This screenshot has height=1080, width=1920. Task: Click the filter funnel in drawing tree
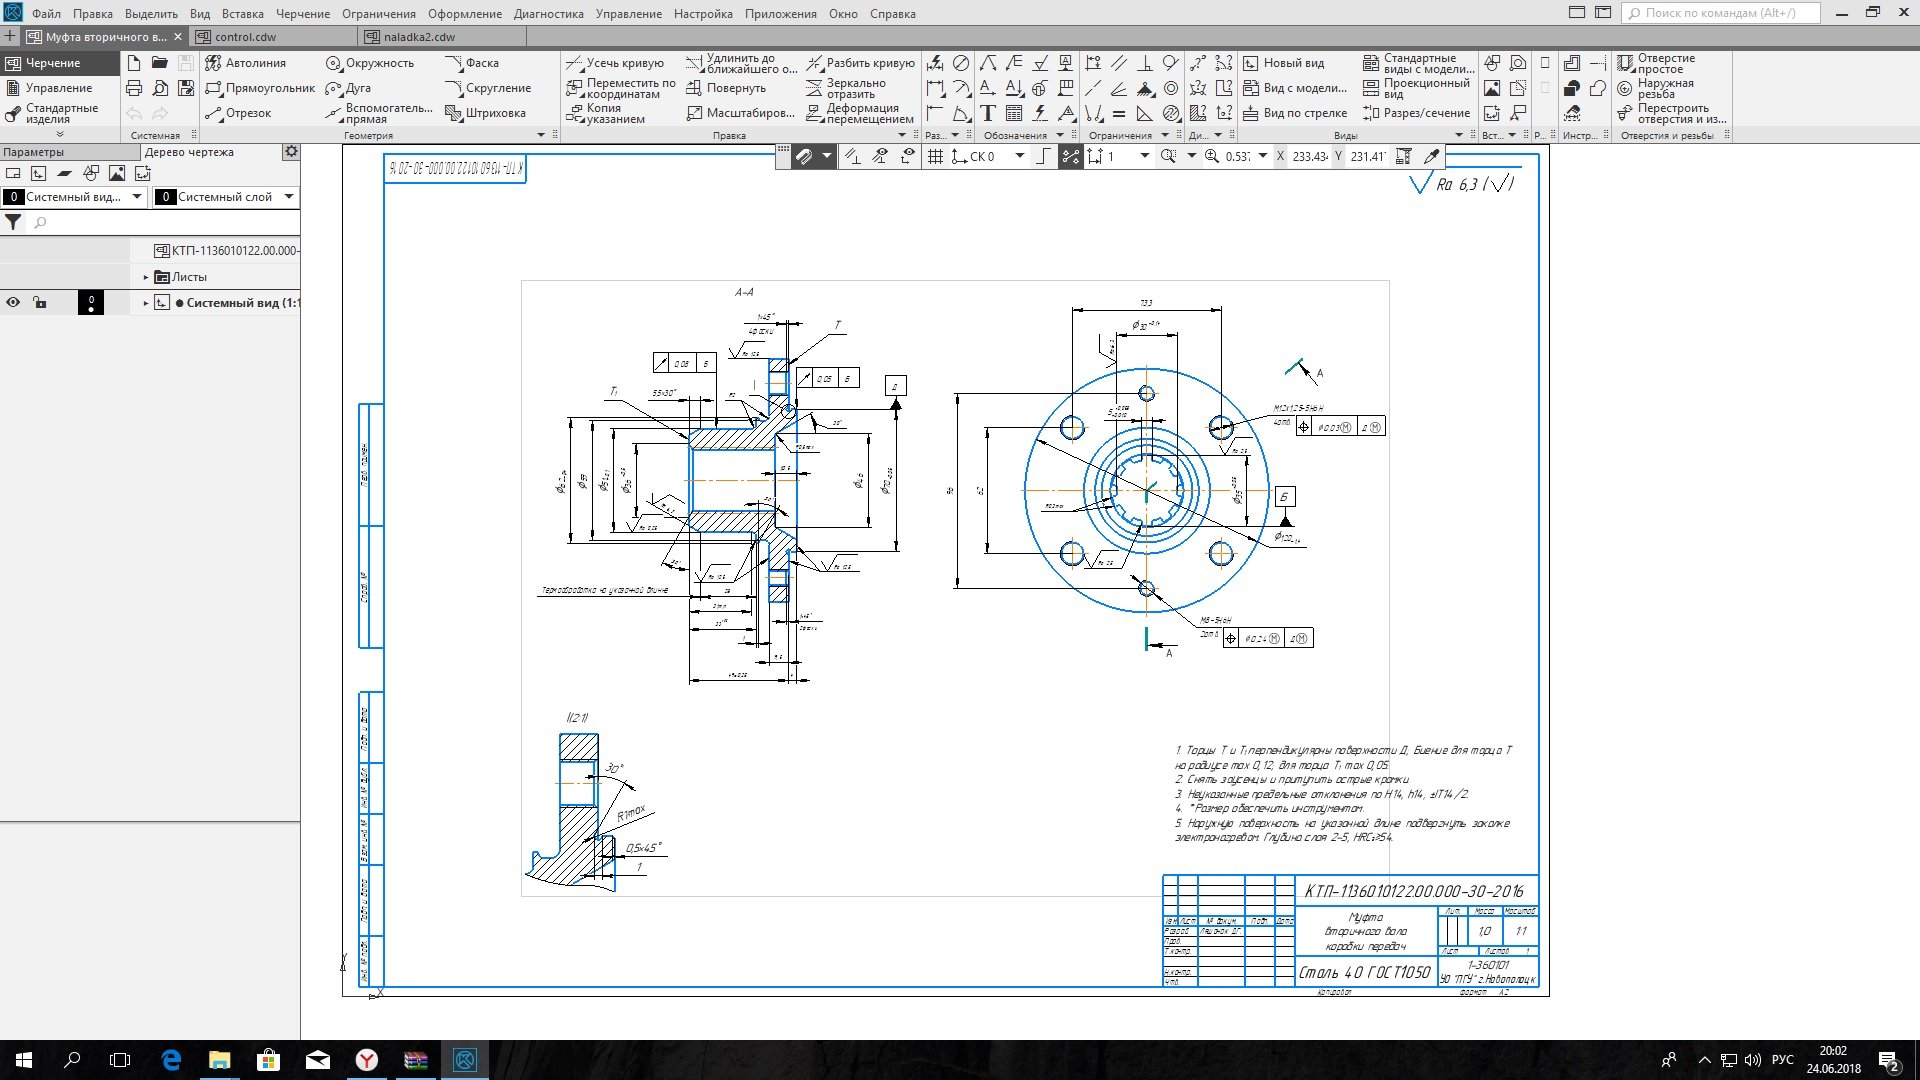(x=13, y=223)
